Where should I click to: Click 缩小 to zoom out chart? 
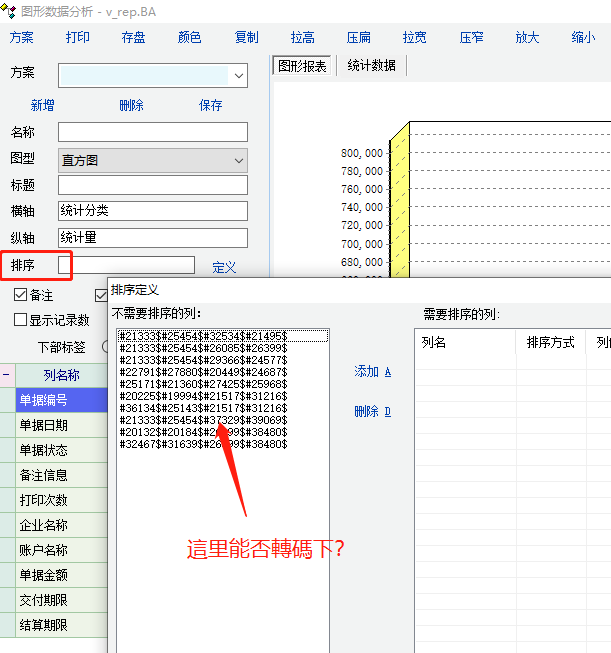coord(583,38)
